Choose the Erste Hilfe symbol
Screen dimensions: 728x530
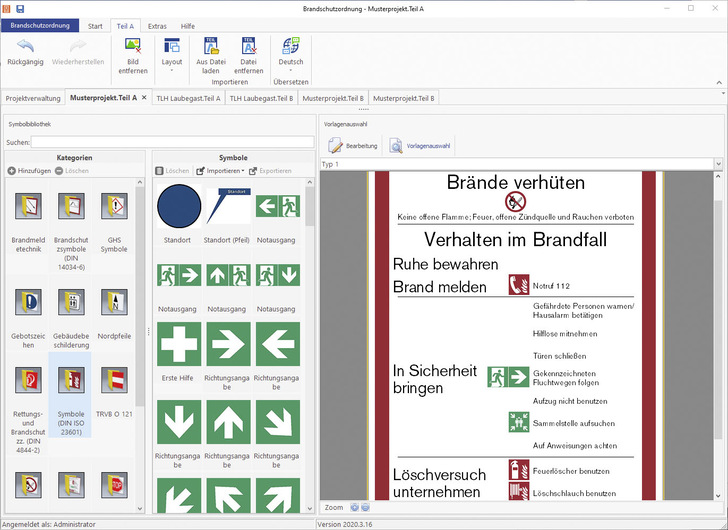(179, 343)
